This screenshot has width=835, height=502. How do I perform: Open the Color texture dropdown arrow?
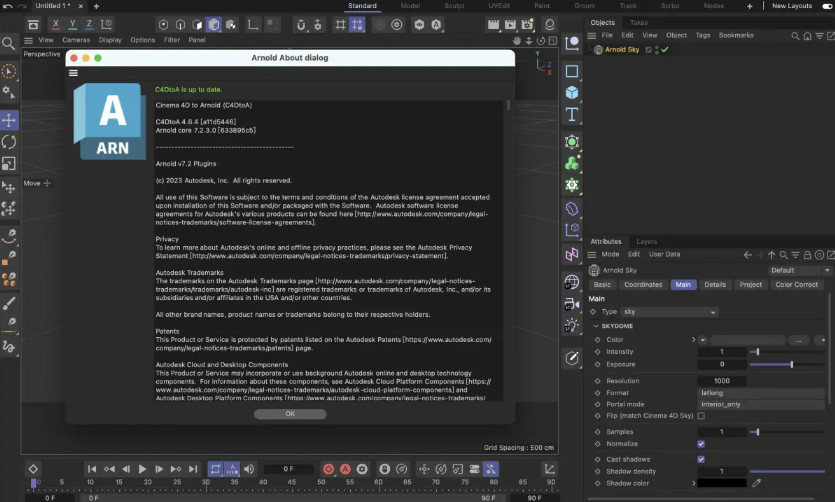click(703, 340)
